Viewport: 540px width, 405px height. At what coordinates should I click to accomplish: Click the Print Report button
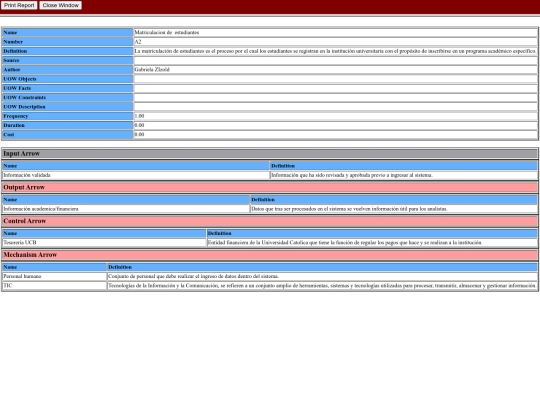pyautogui.click(x=19, y=5)
